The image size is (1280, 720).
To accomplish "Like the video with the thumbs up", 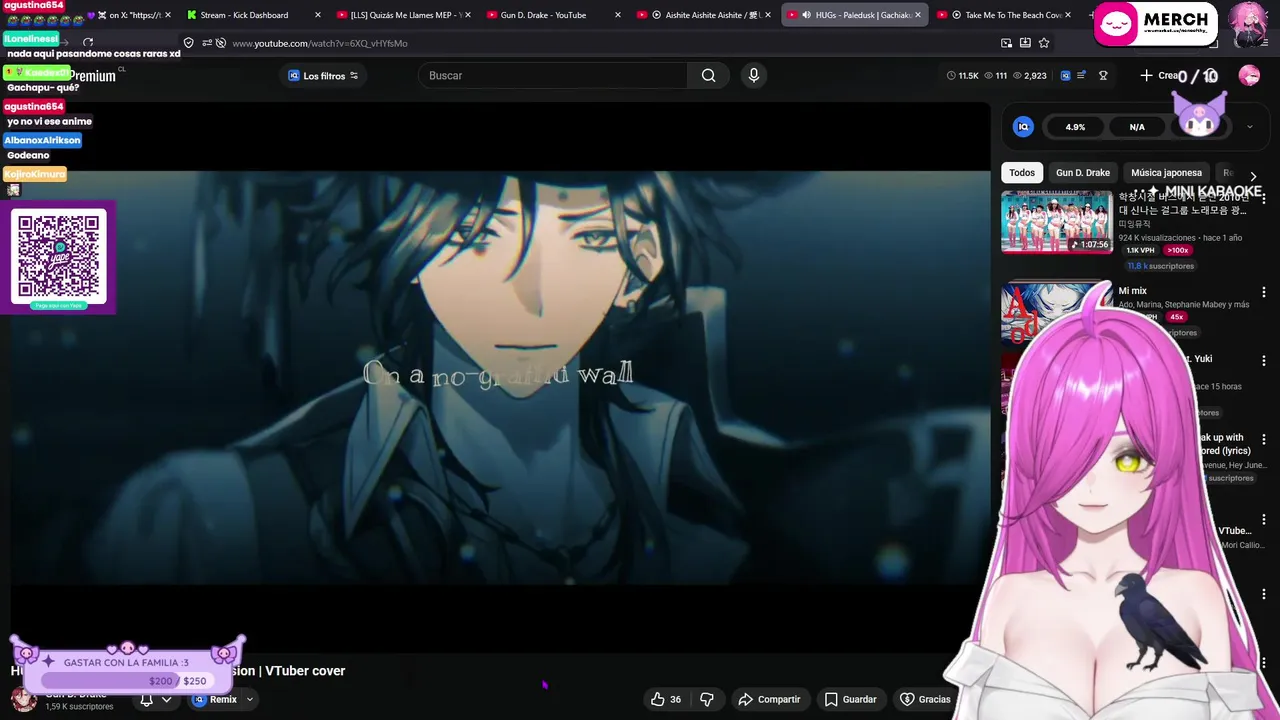I will pos(666,699).
